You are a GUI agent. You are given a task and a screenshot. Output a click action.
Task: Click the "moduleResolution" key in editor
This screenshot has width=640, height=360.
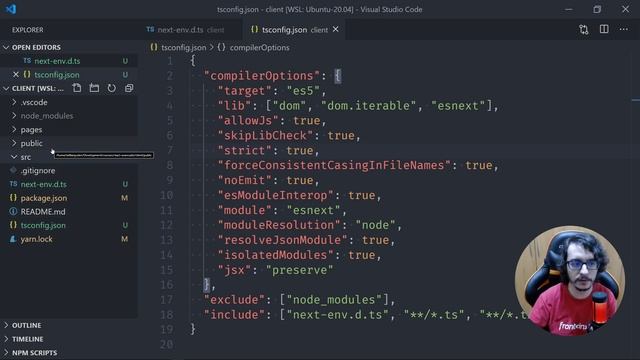[x=279, y=225]
